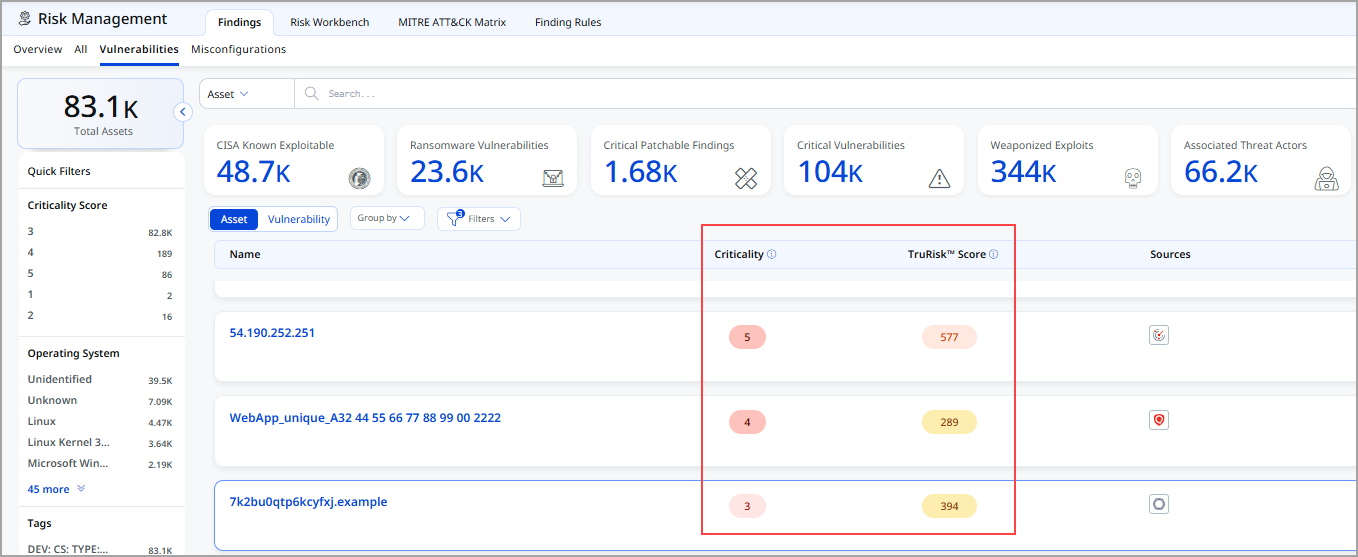Screen dimensions: 1358x557
Task: Open the Group by dropdown
Action: [386, 219]
